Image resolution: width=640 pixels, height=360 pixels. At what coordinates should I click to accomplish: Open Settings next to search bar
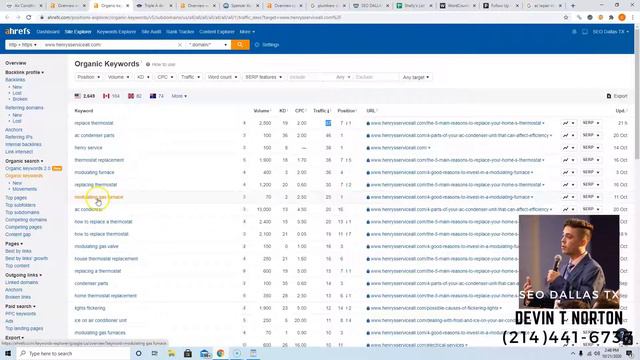pos(267,44)
